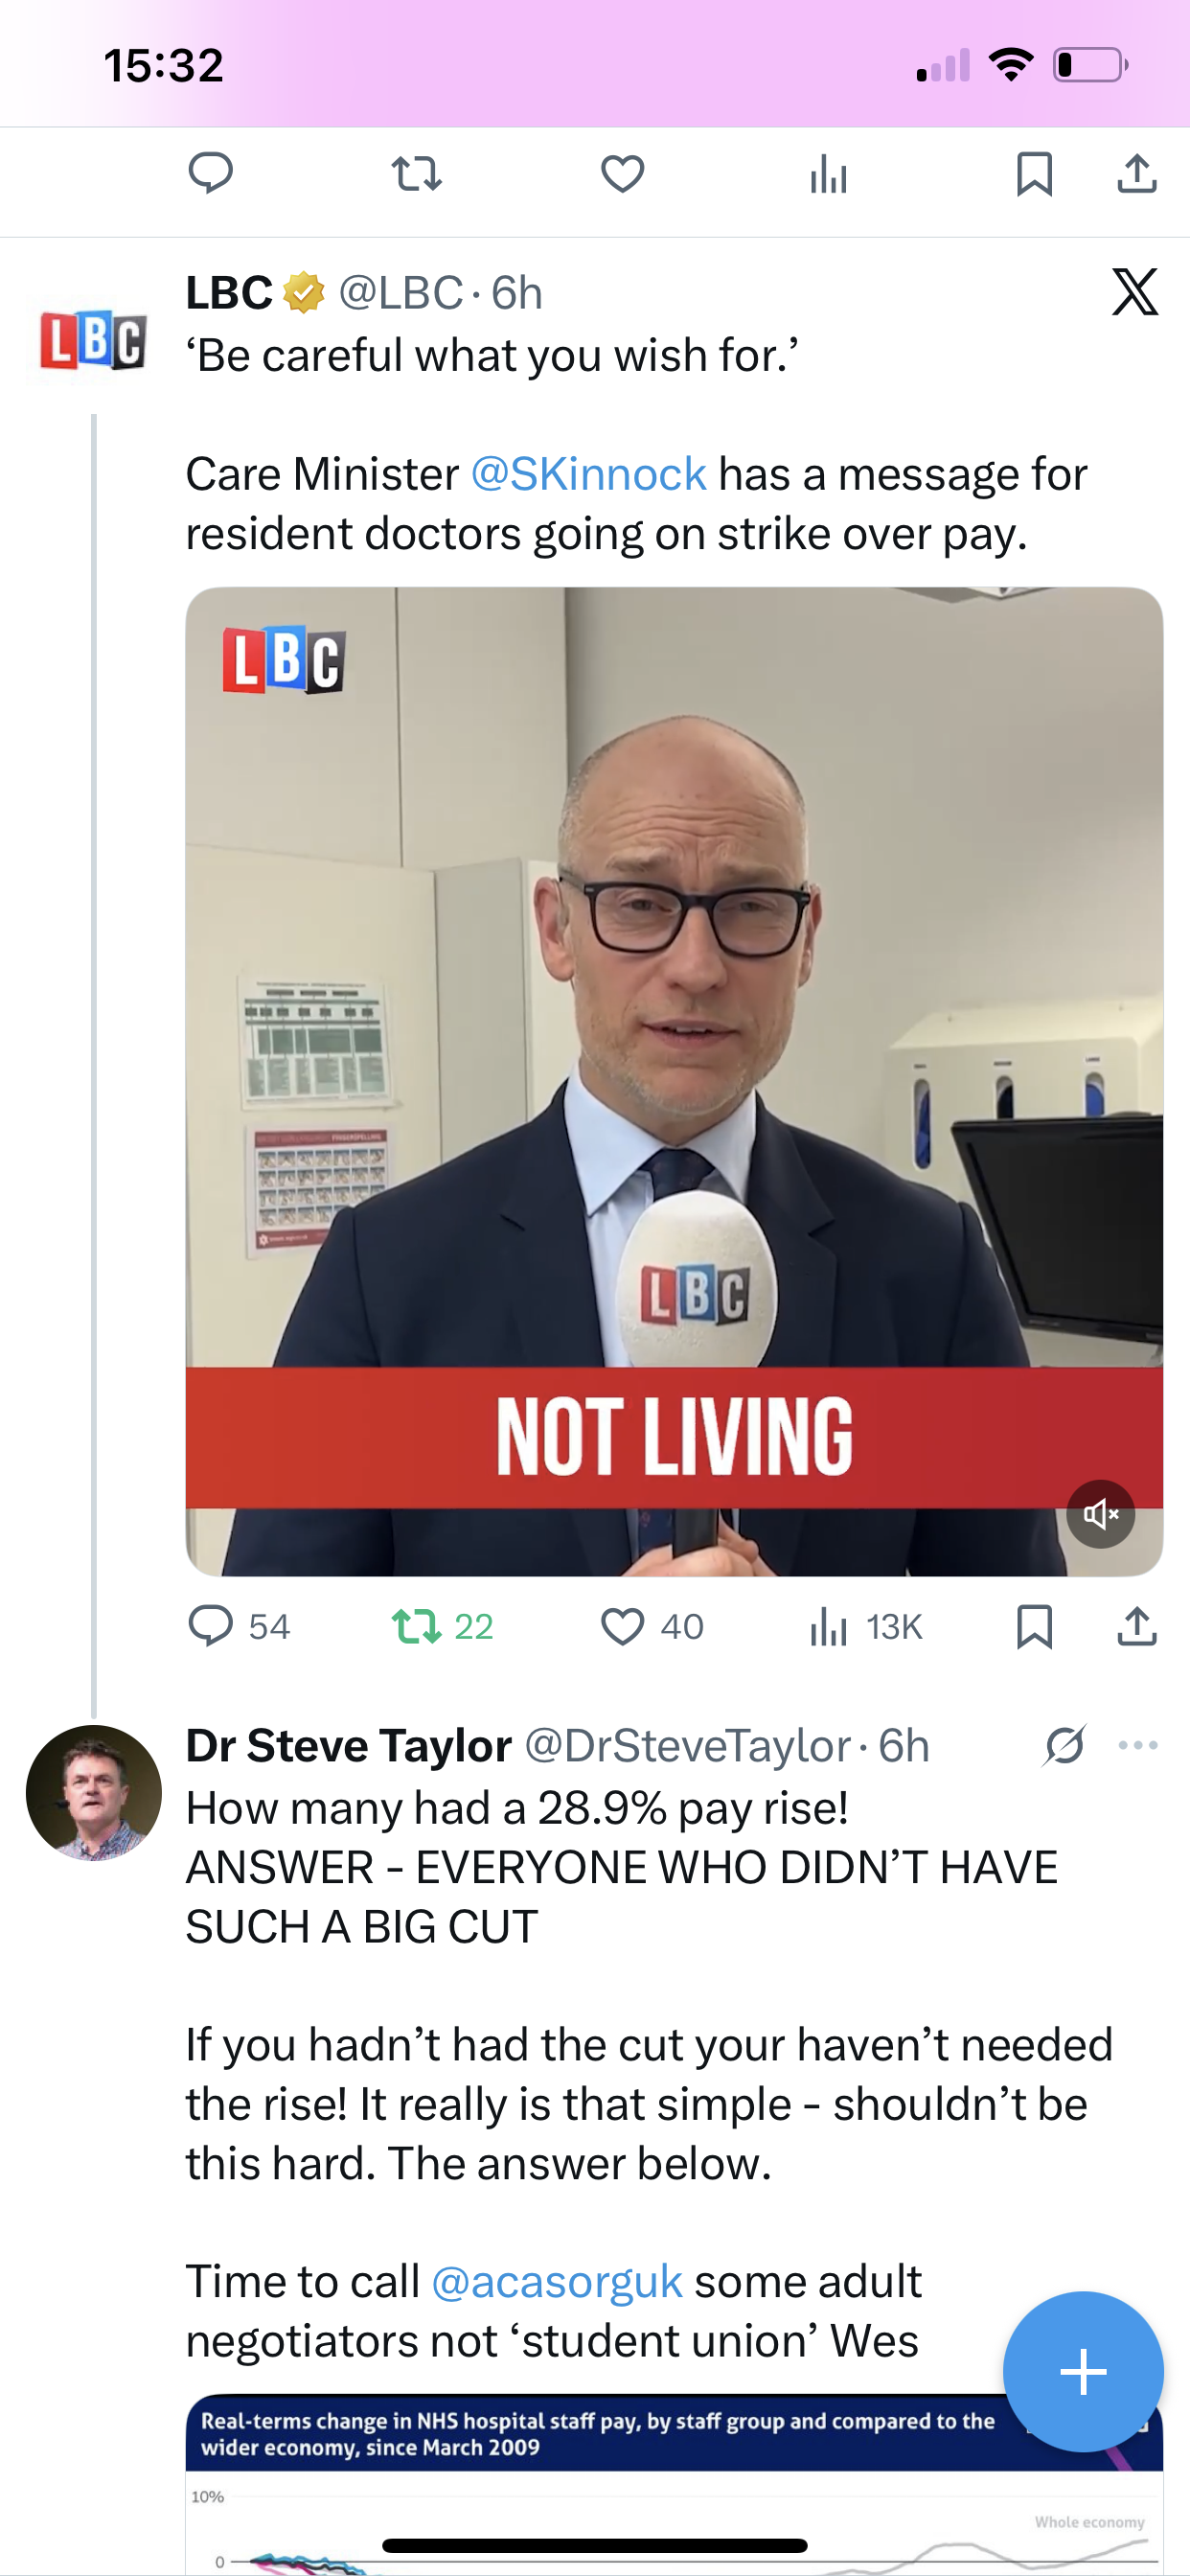The image size is (1190, 2576).
Task: Open the blue compose new post button
Action: pyautogui.click(x=1083, y=2371)
